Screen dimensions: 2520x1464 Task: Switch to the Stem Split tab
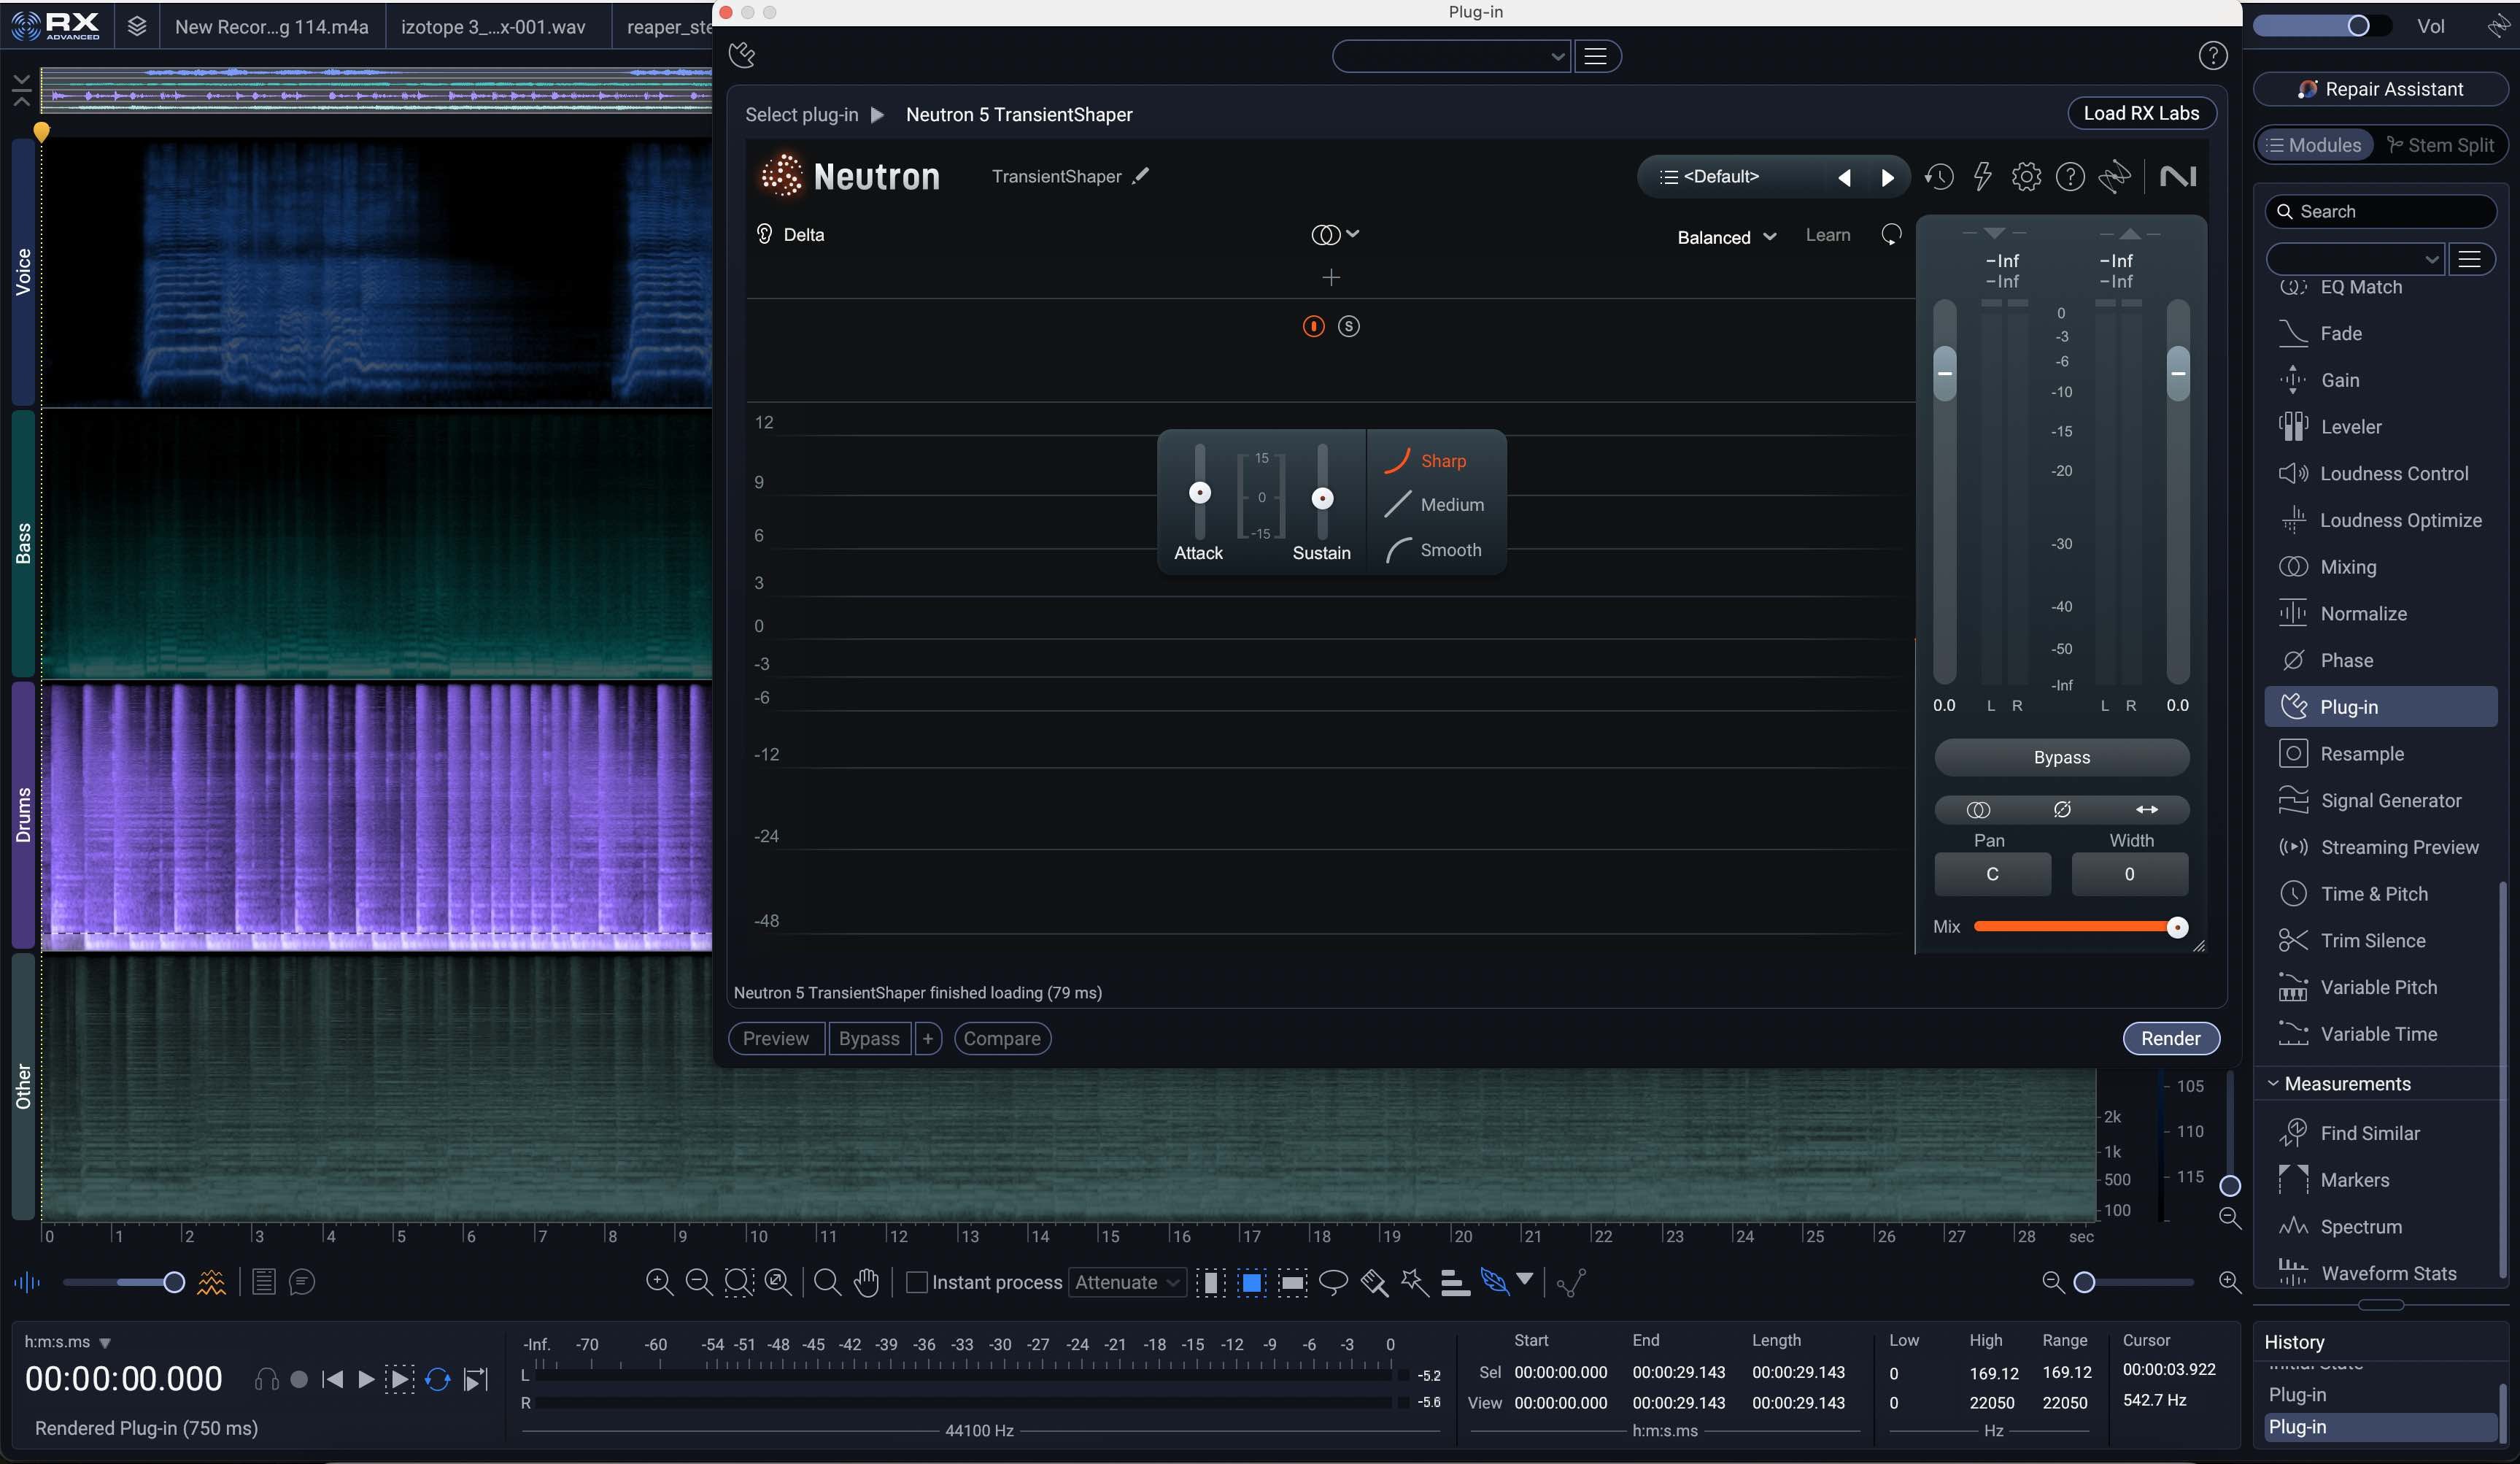pos(2440,145)
